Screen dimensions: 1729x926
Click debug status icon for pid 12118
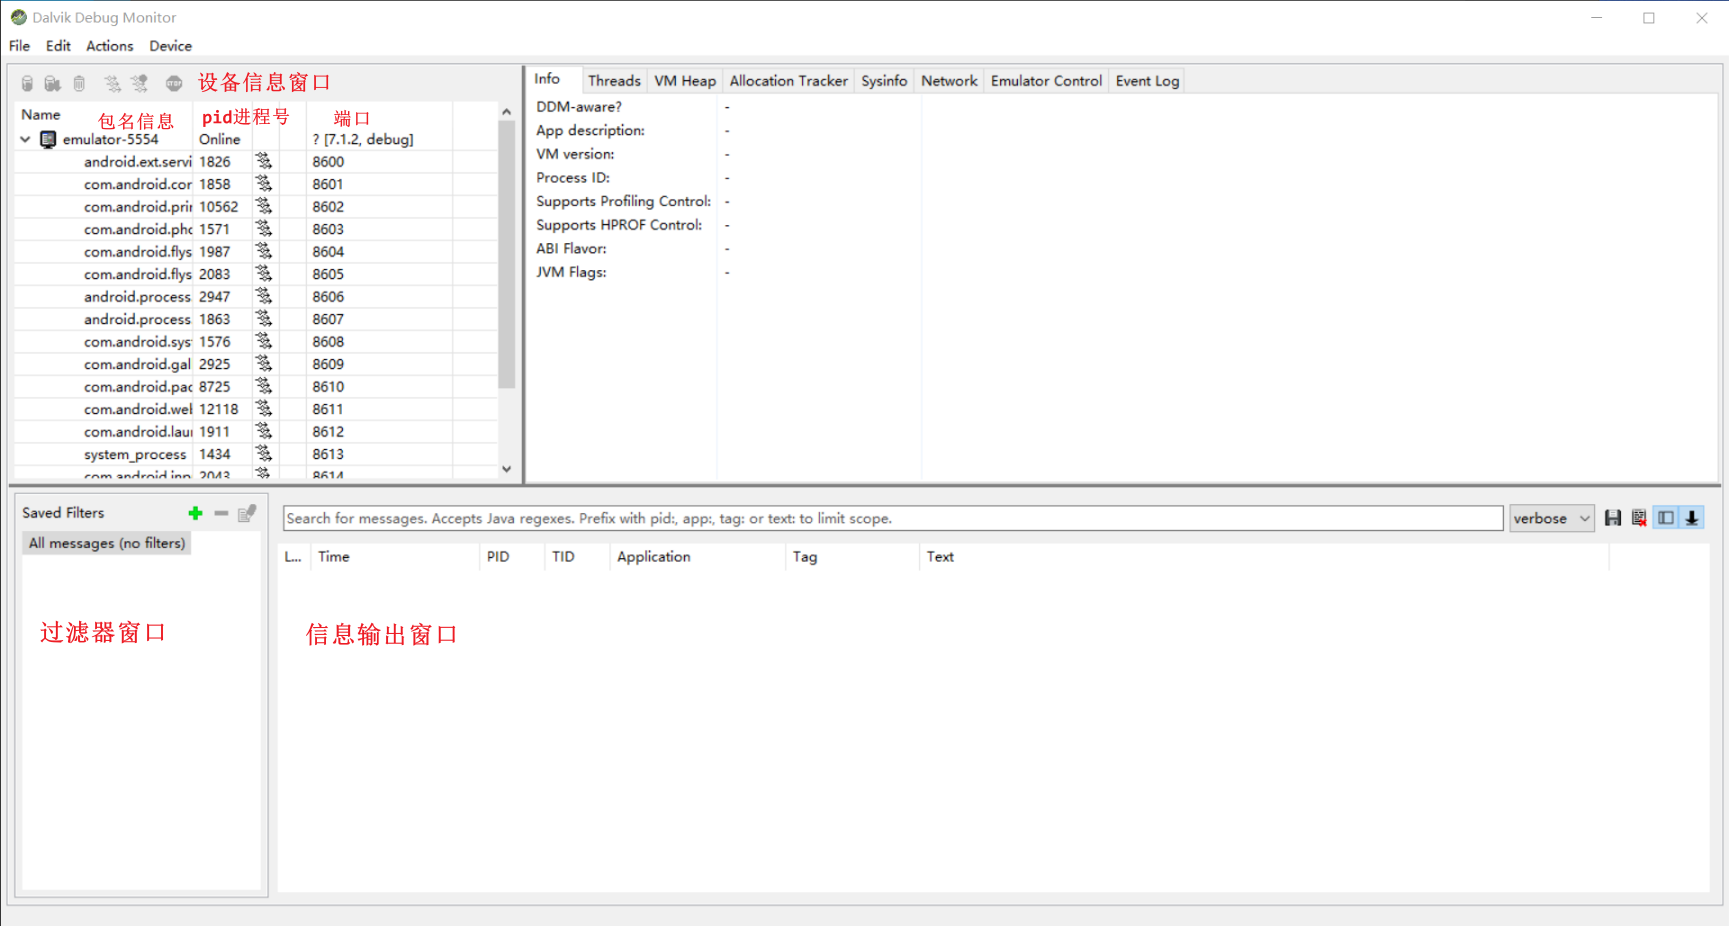(263, 409)
